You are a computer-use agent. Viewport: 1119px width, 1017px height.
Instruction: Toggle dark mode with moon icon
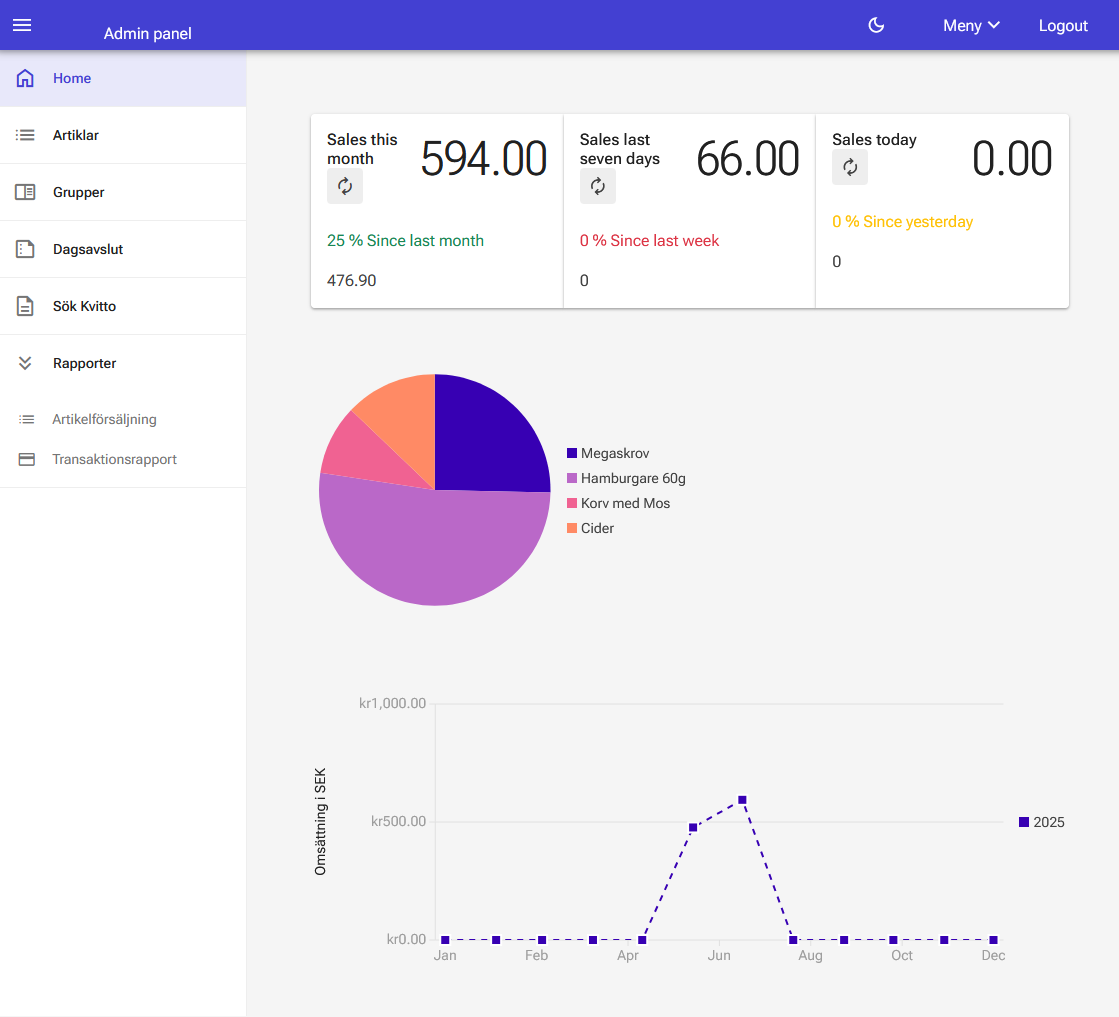click(x=876, y=25)
